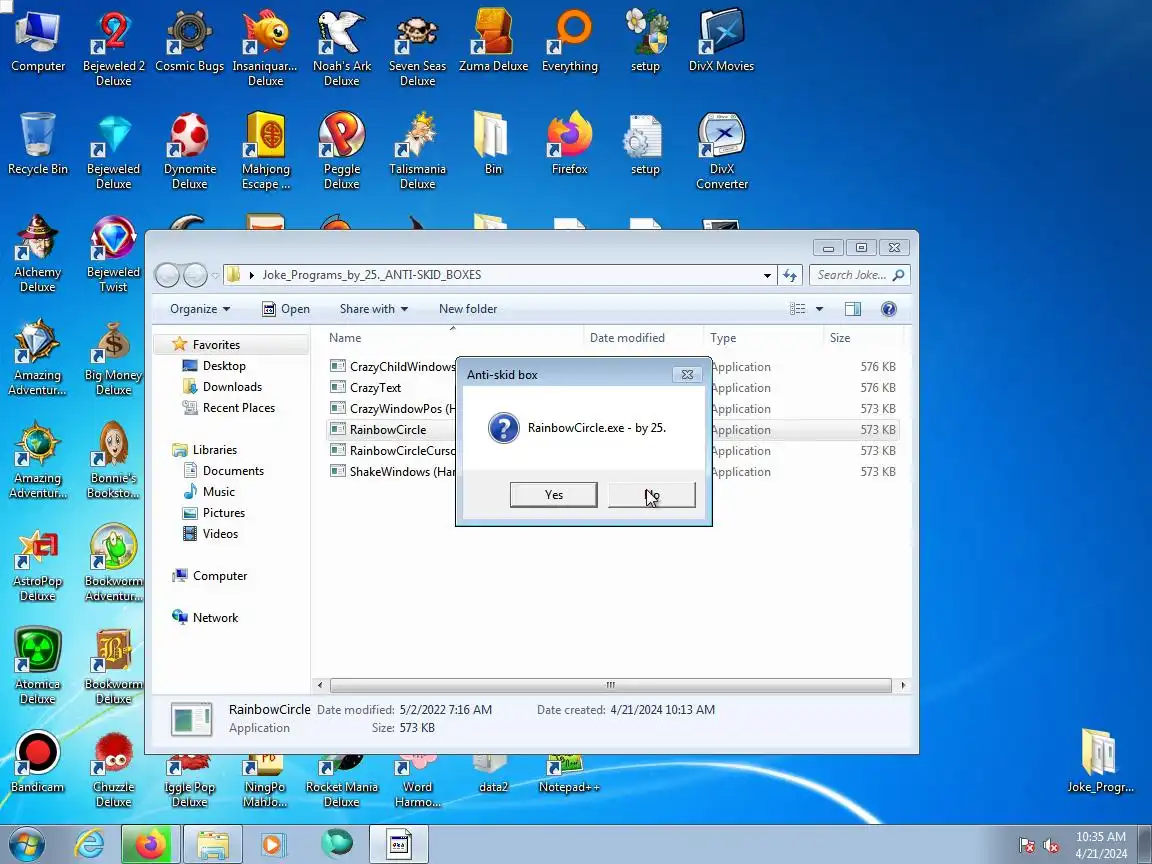Go to Downloads in the navigation pane
The image size is (1152, 864).
(x=231, y=386)
